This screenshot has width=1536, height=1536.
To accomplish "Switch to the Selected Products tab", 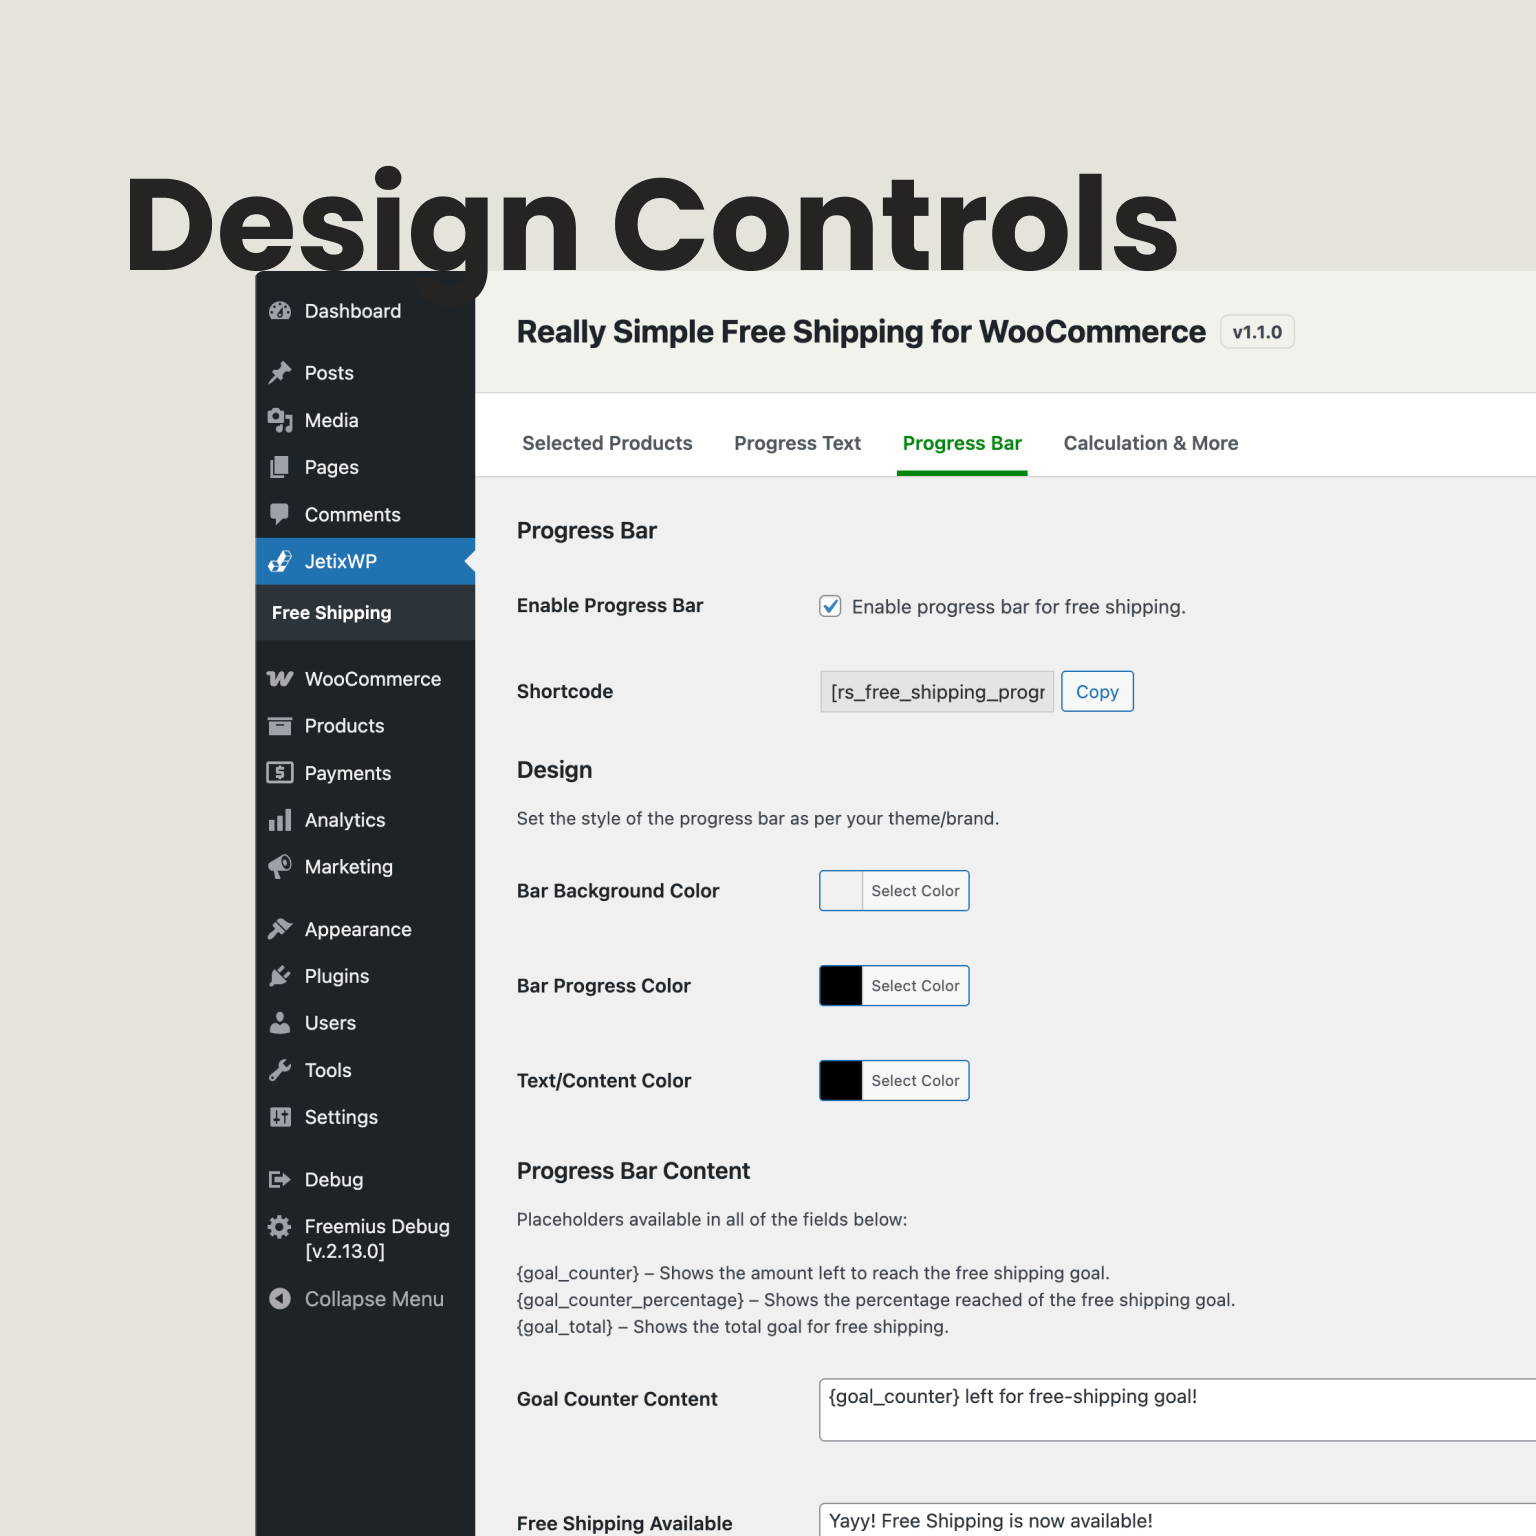I will click(x=607, y=443).
